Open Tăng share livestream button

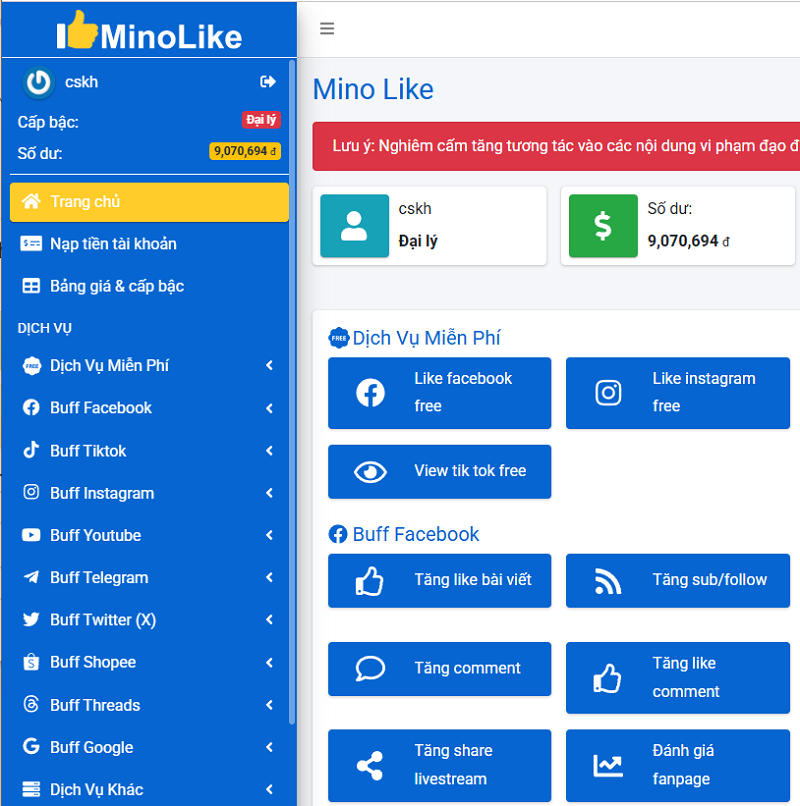click(x=440, y=765)
